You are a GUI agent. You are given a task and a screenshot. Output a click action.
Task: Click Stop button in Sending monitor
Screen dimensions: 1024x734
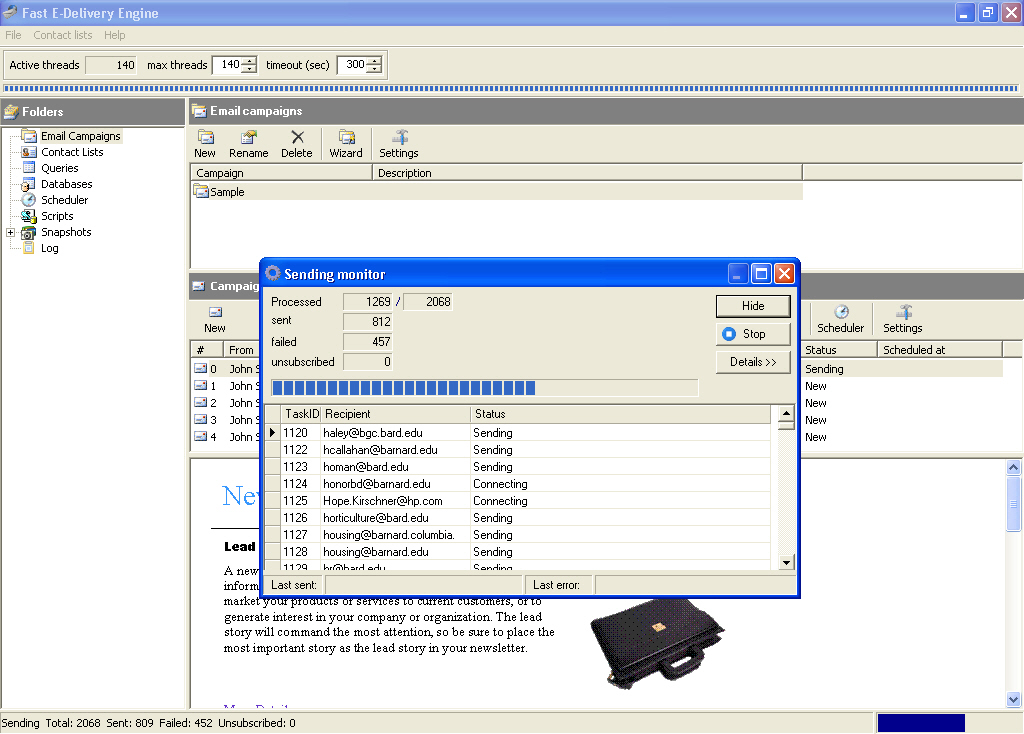[x=753, y=334]
